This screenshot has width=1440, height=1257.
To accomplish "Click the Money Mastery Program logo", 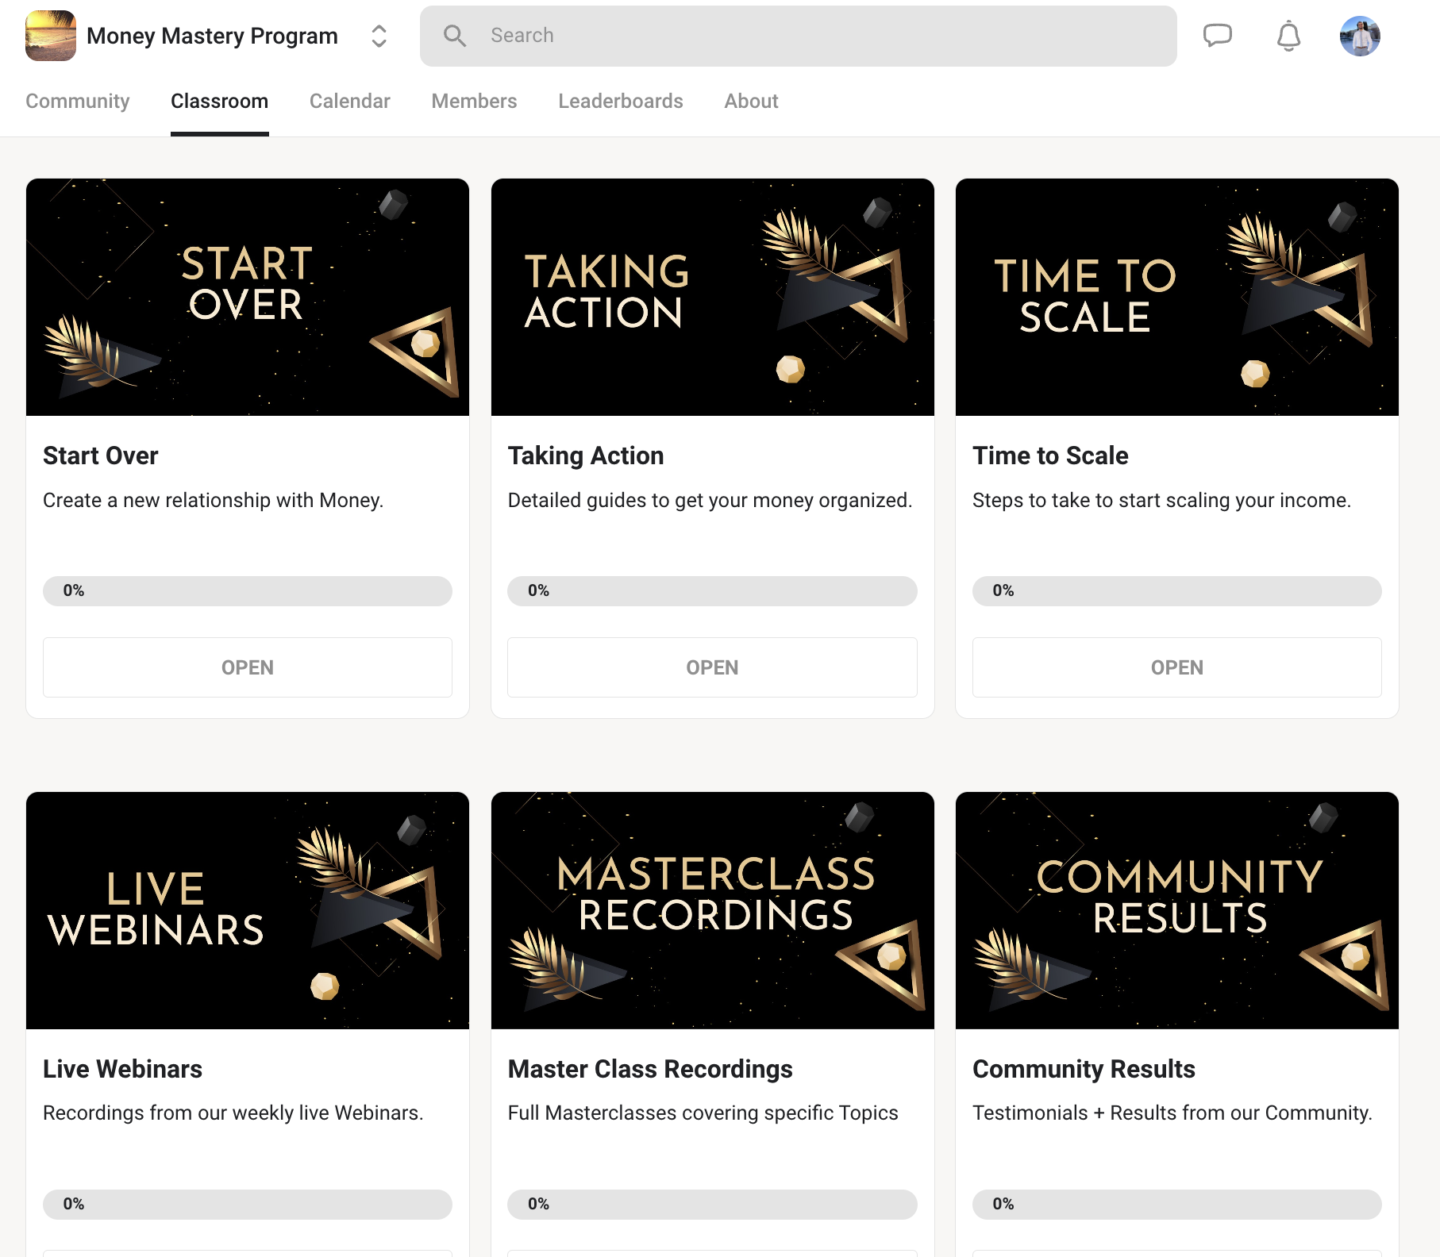I will coord(50,36).
